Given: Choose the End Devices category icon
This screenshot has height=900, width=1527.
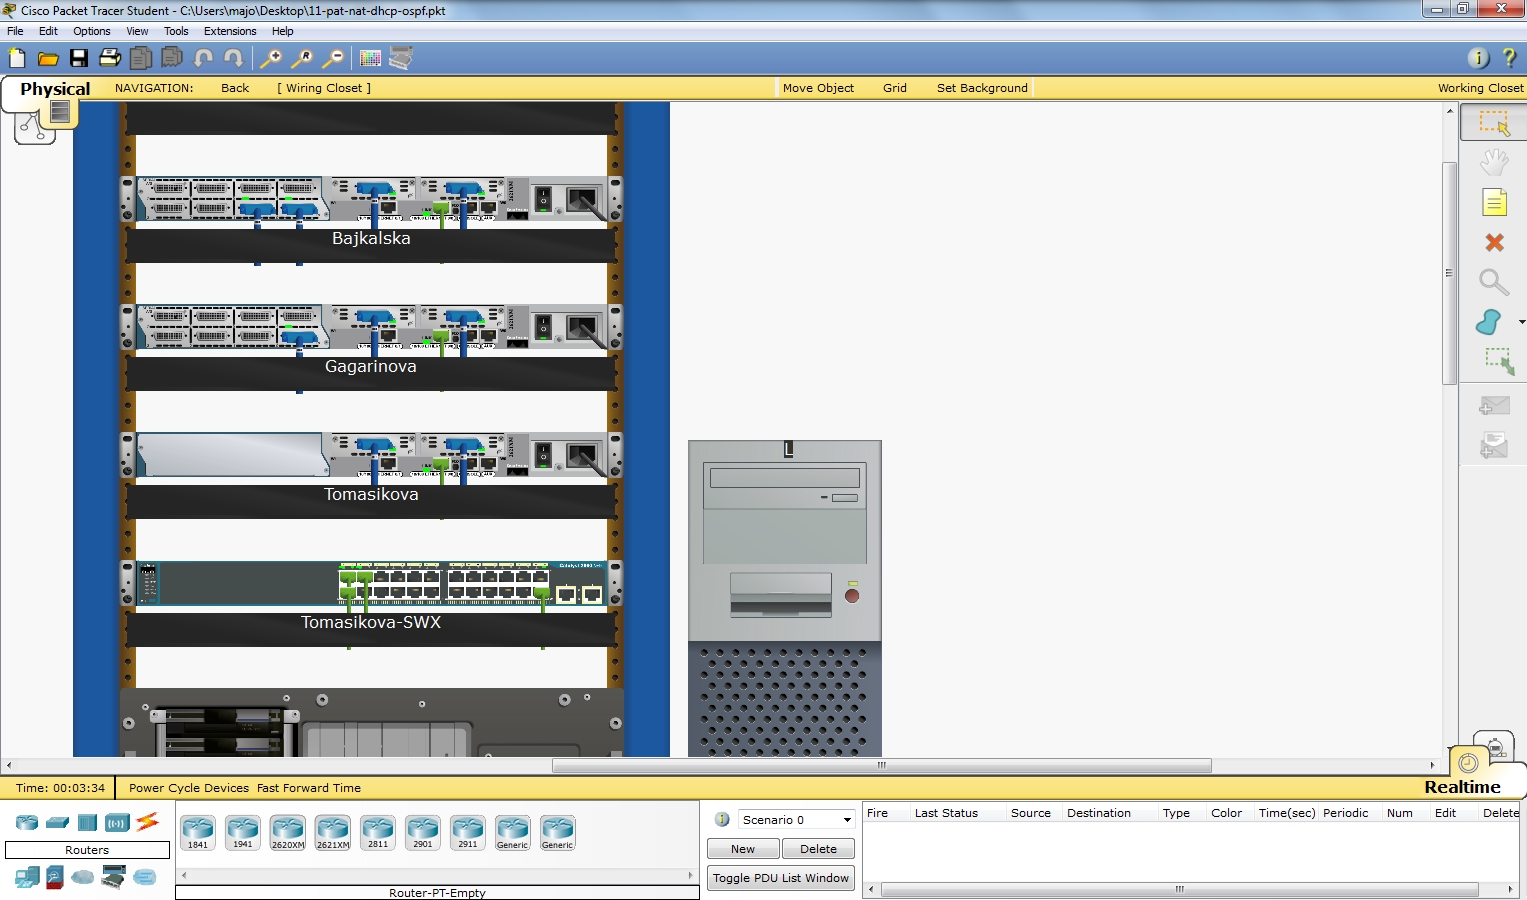Looking at the screenshot, I should click(27, 877).
